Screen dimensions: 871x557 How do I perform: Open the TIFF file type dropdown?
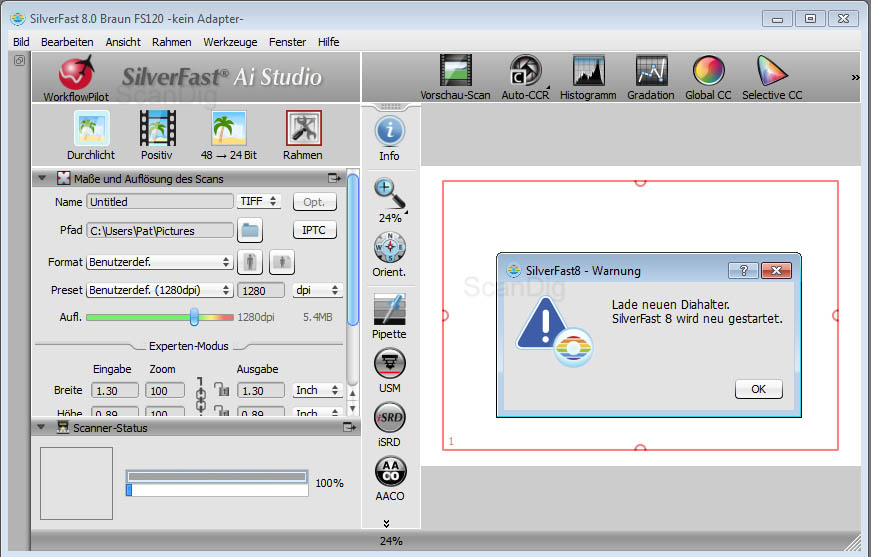coord(259,202)
